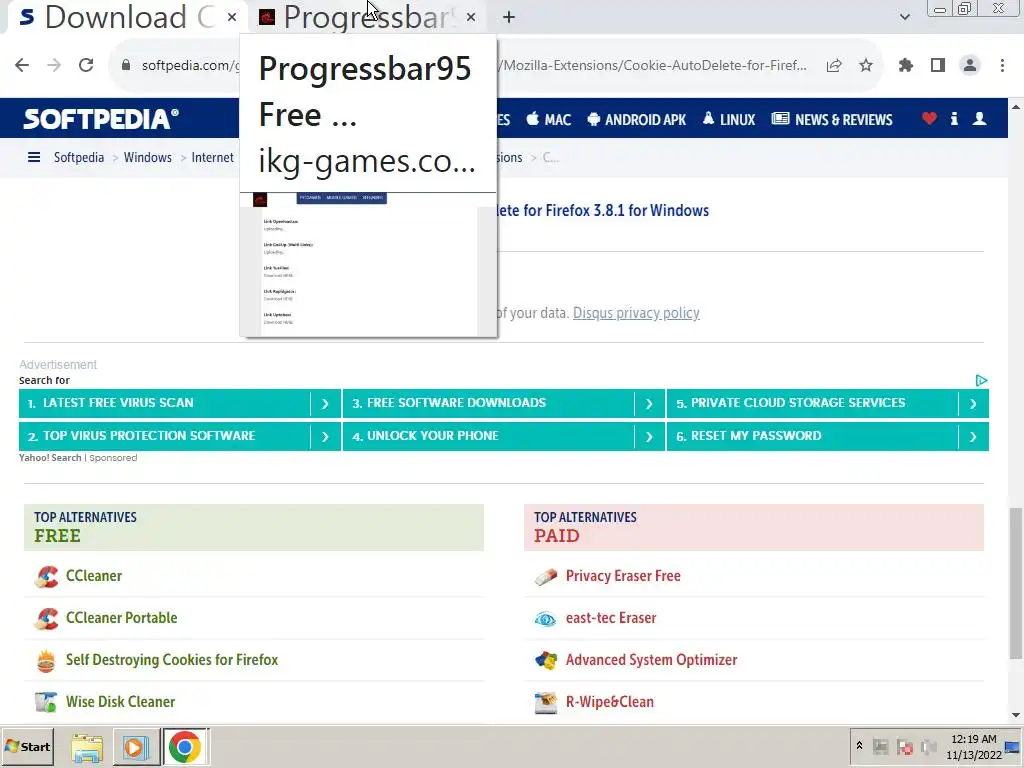Click the user account icon in Softpedia header
Viewport: 1024px width, 768px height.
tap(980, 118)
